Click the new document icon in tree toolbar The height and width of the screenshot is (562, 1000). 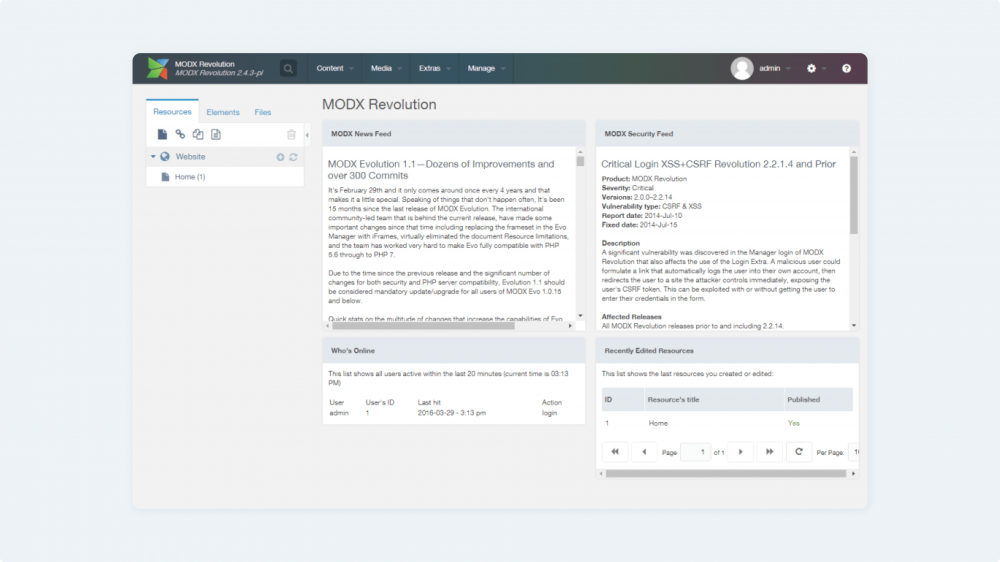[x=162, y=135]
